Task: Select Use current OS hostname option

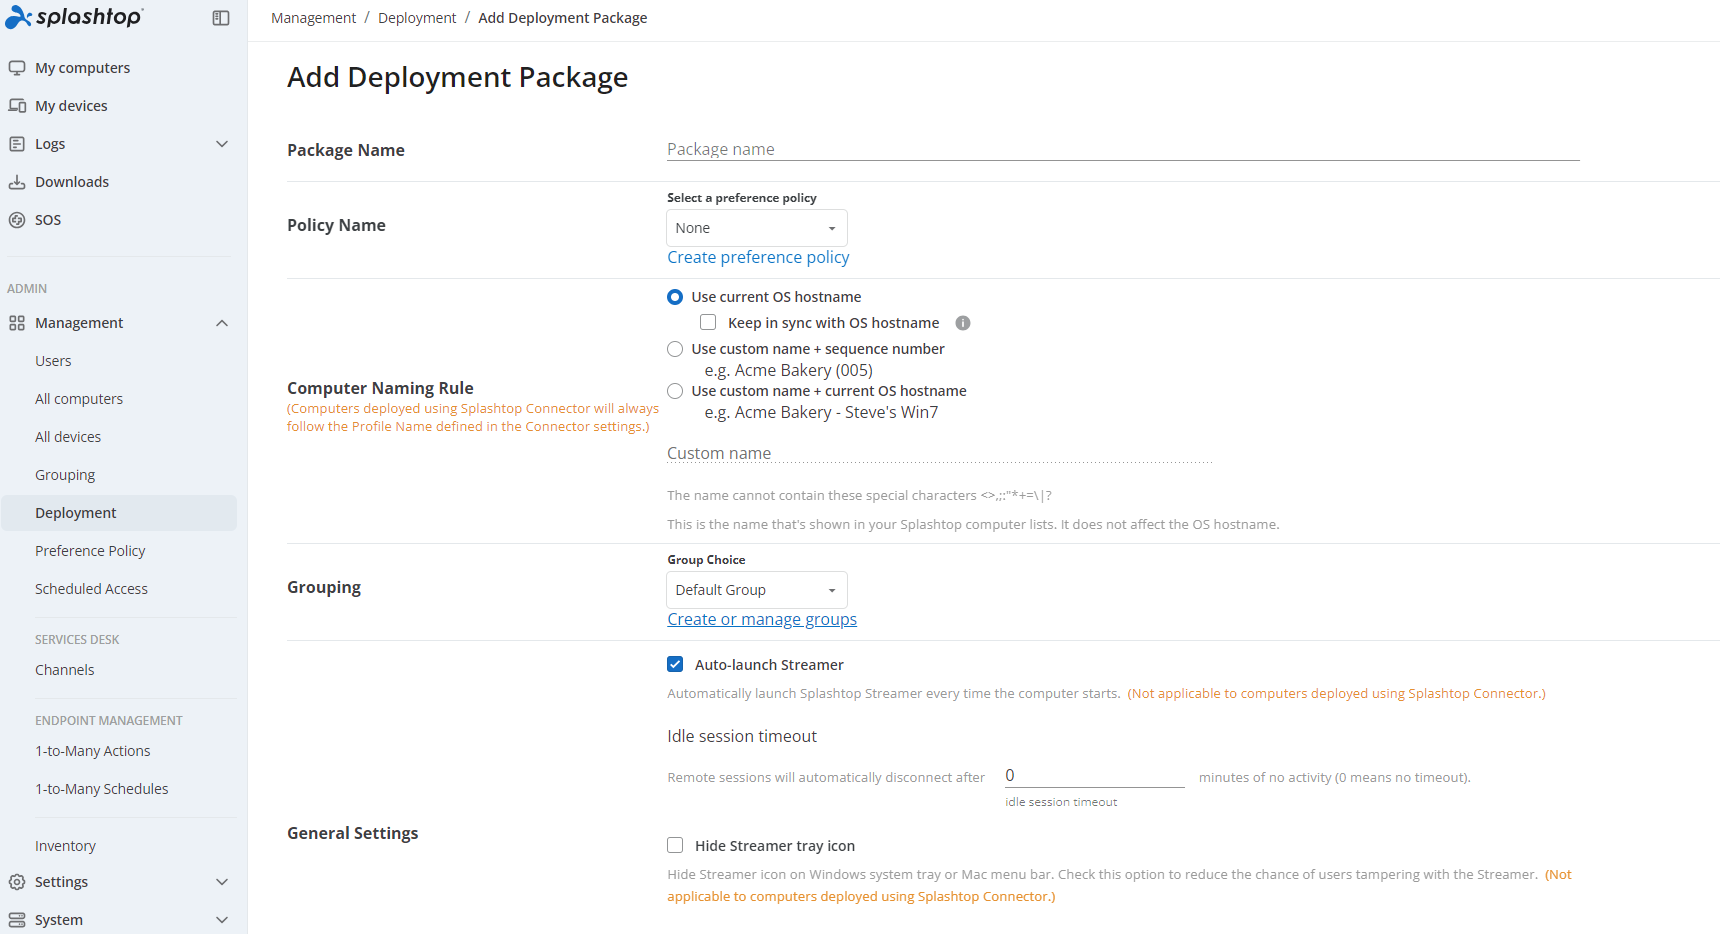Action: tap(675, 297)
